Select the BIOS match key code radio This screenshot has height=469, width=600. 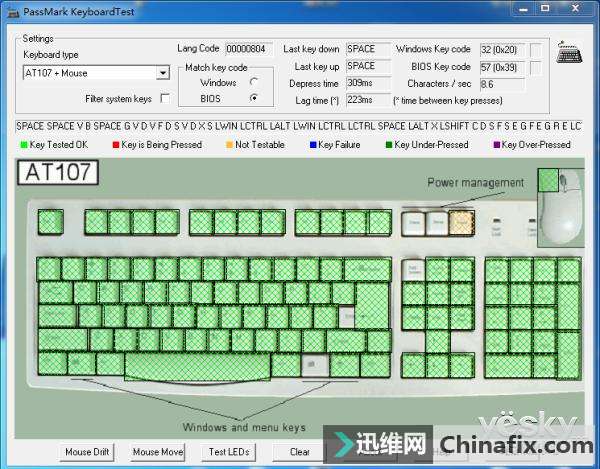pos(254,98)
